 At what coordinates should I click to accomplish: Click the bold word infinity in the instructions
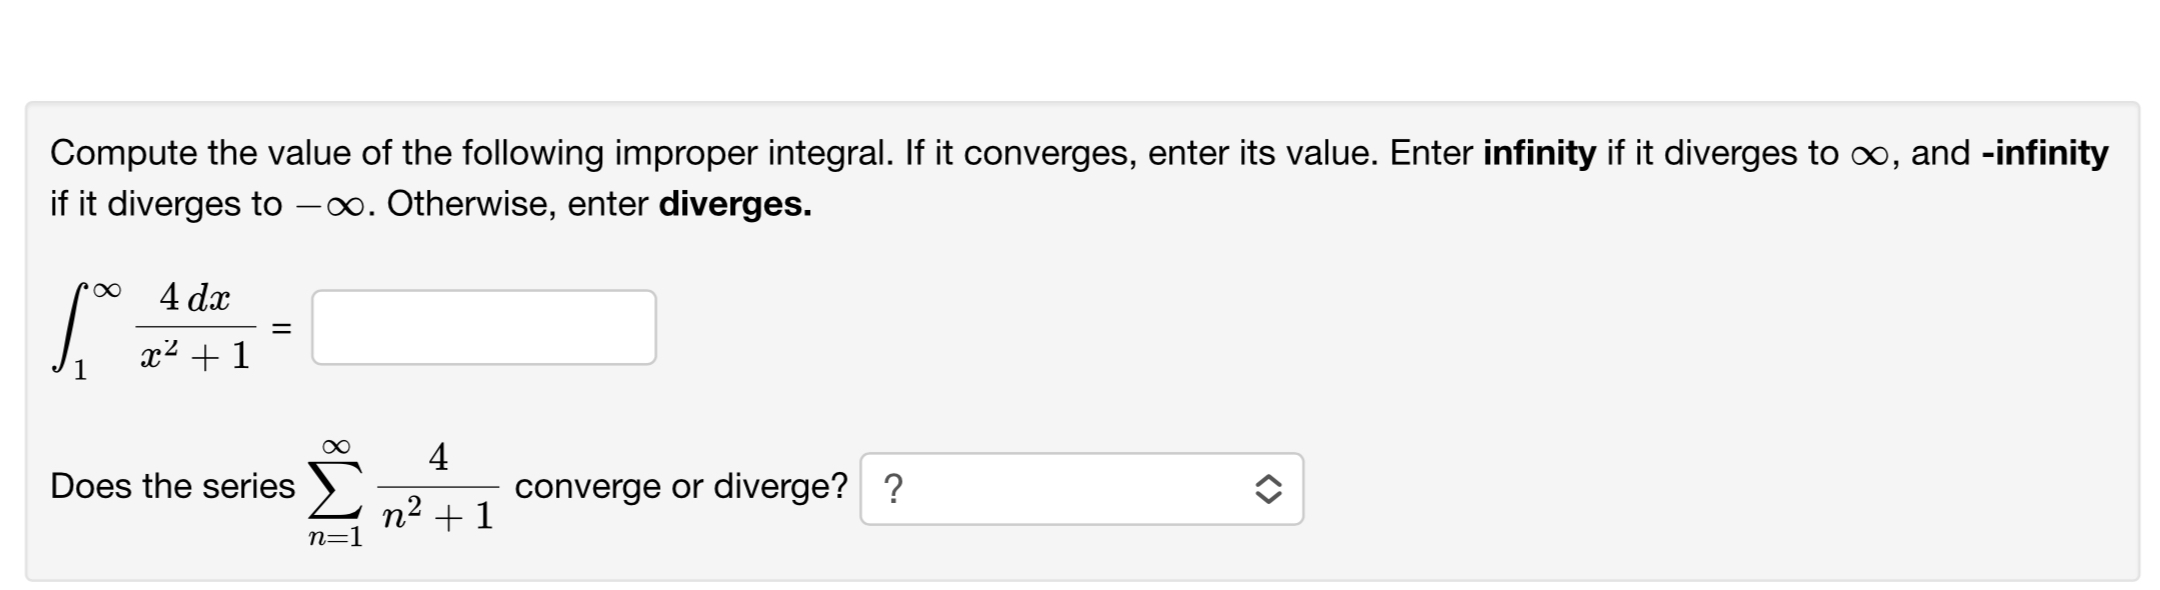click(1540, 153)
